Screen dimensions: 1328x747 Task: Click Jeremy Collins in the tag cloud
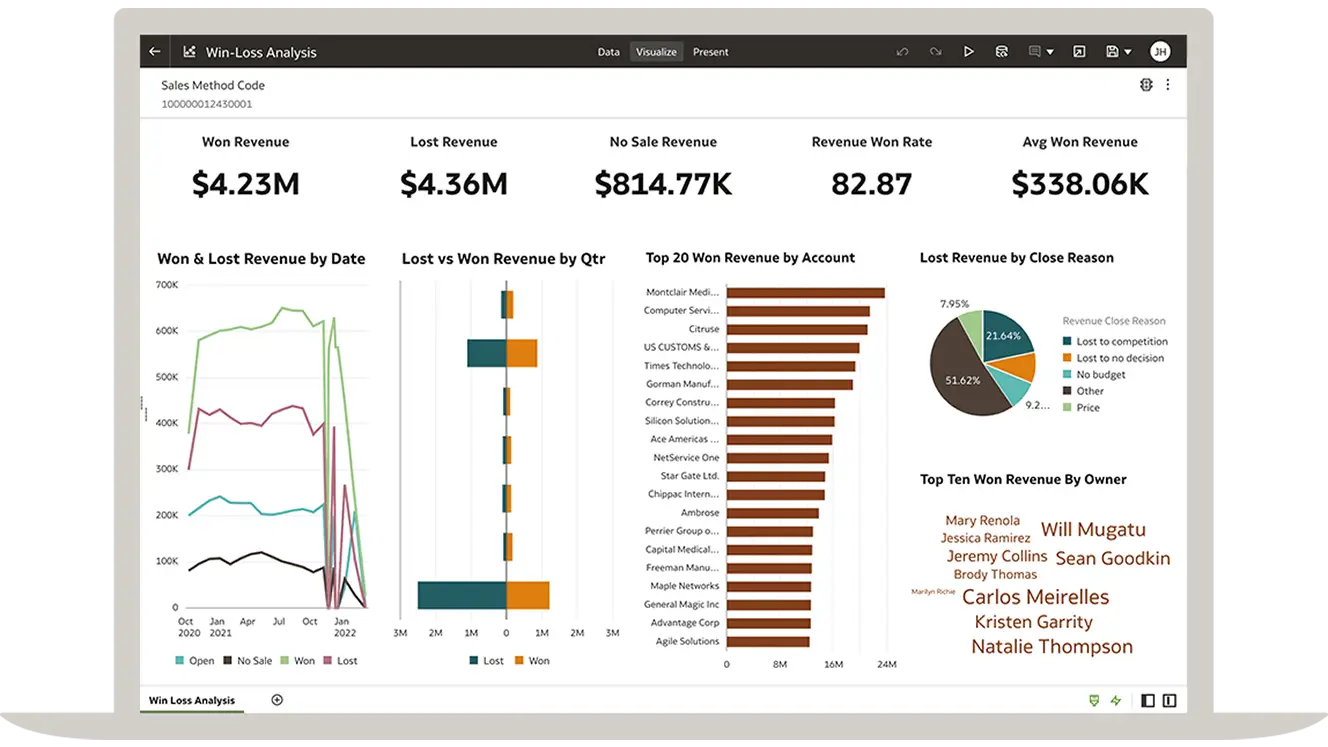[997, 556]
